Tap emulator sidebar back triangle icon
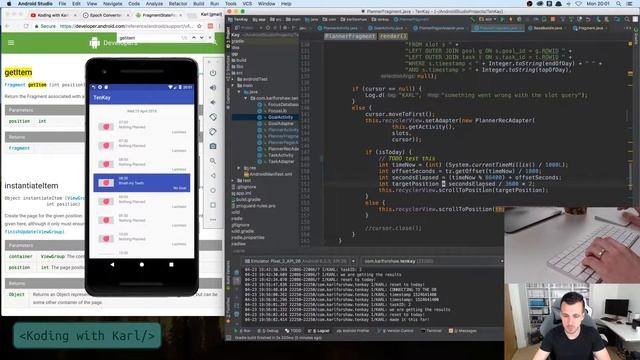640x360 pixels. coord(213,176)
